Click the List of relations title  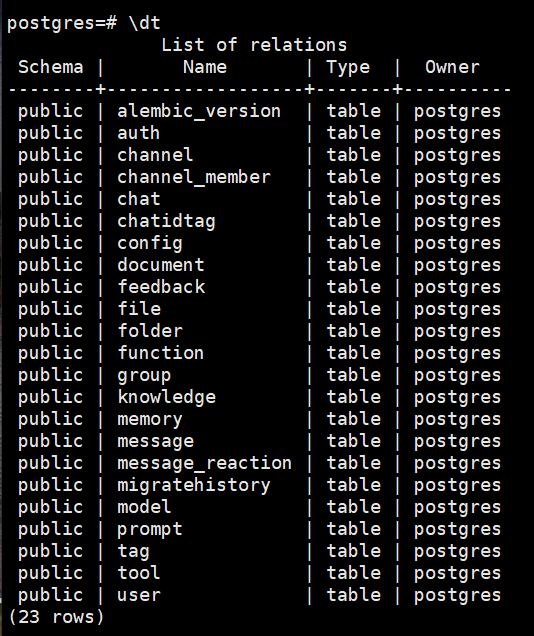click(254, 45)
